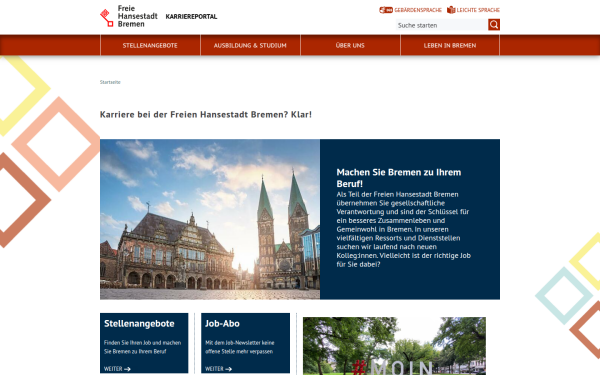The width and height of the screenshot is (600, 375).
Task: Click the Karriereportal header title
Action: pos(191,16)
